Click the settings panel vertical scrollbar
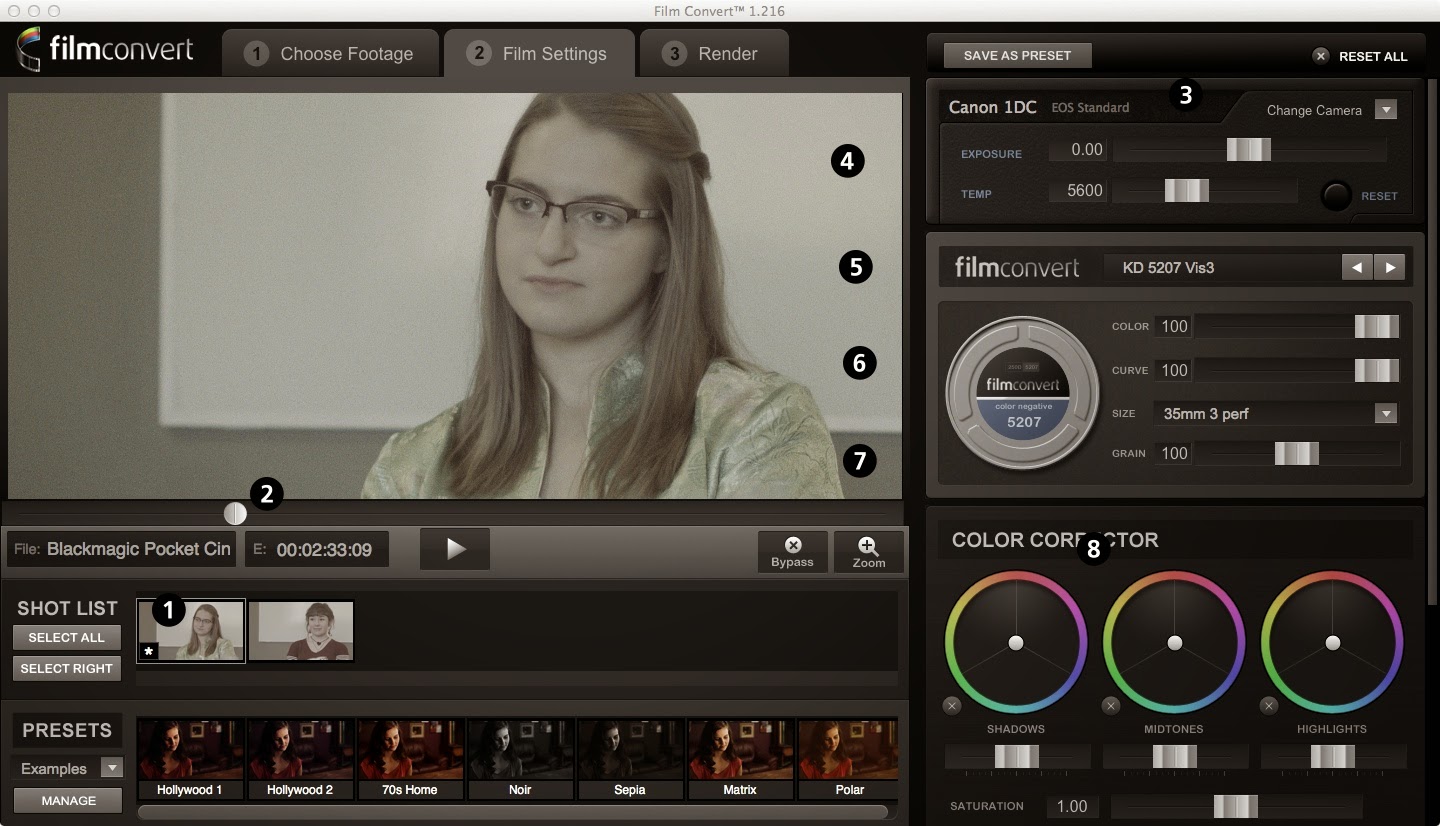The height and width of the screenshot is (826, 1440). [x=1432, y=340]
